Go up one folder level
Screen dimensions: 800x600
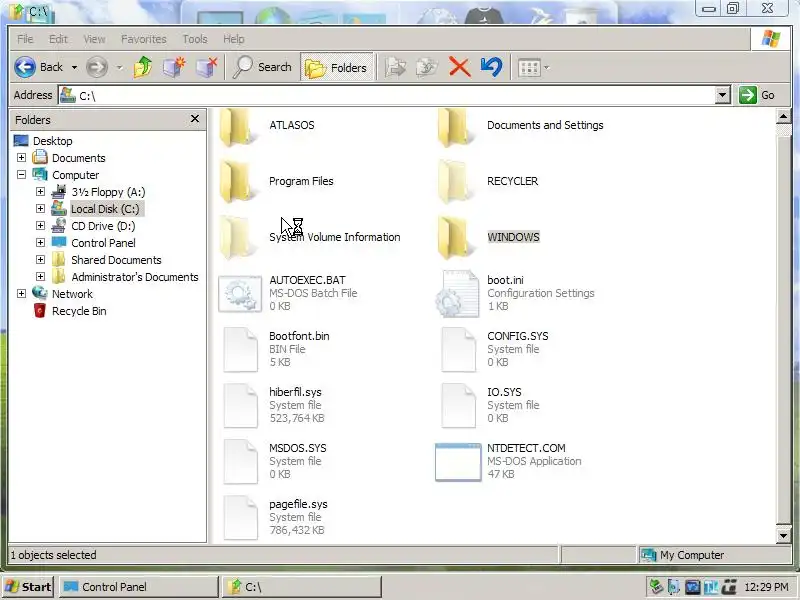[x=143, y=67]
